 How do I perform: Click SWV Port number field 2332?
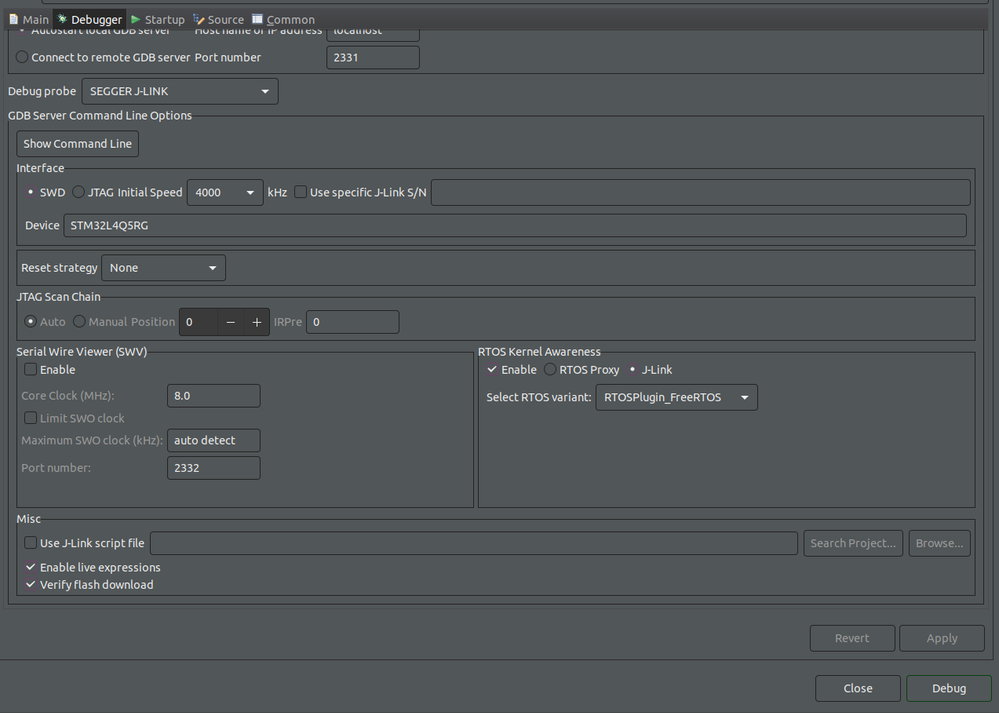[x=213, y=468]
